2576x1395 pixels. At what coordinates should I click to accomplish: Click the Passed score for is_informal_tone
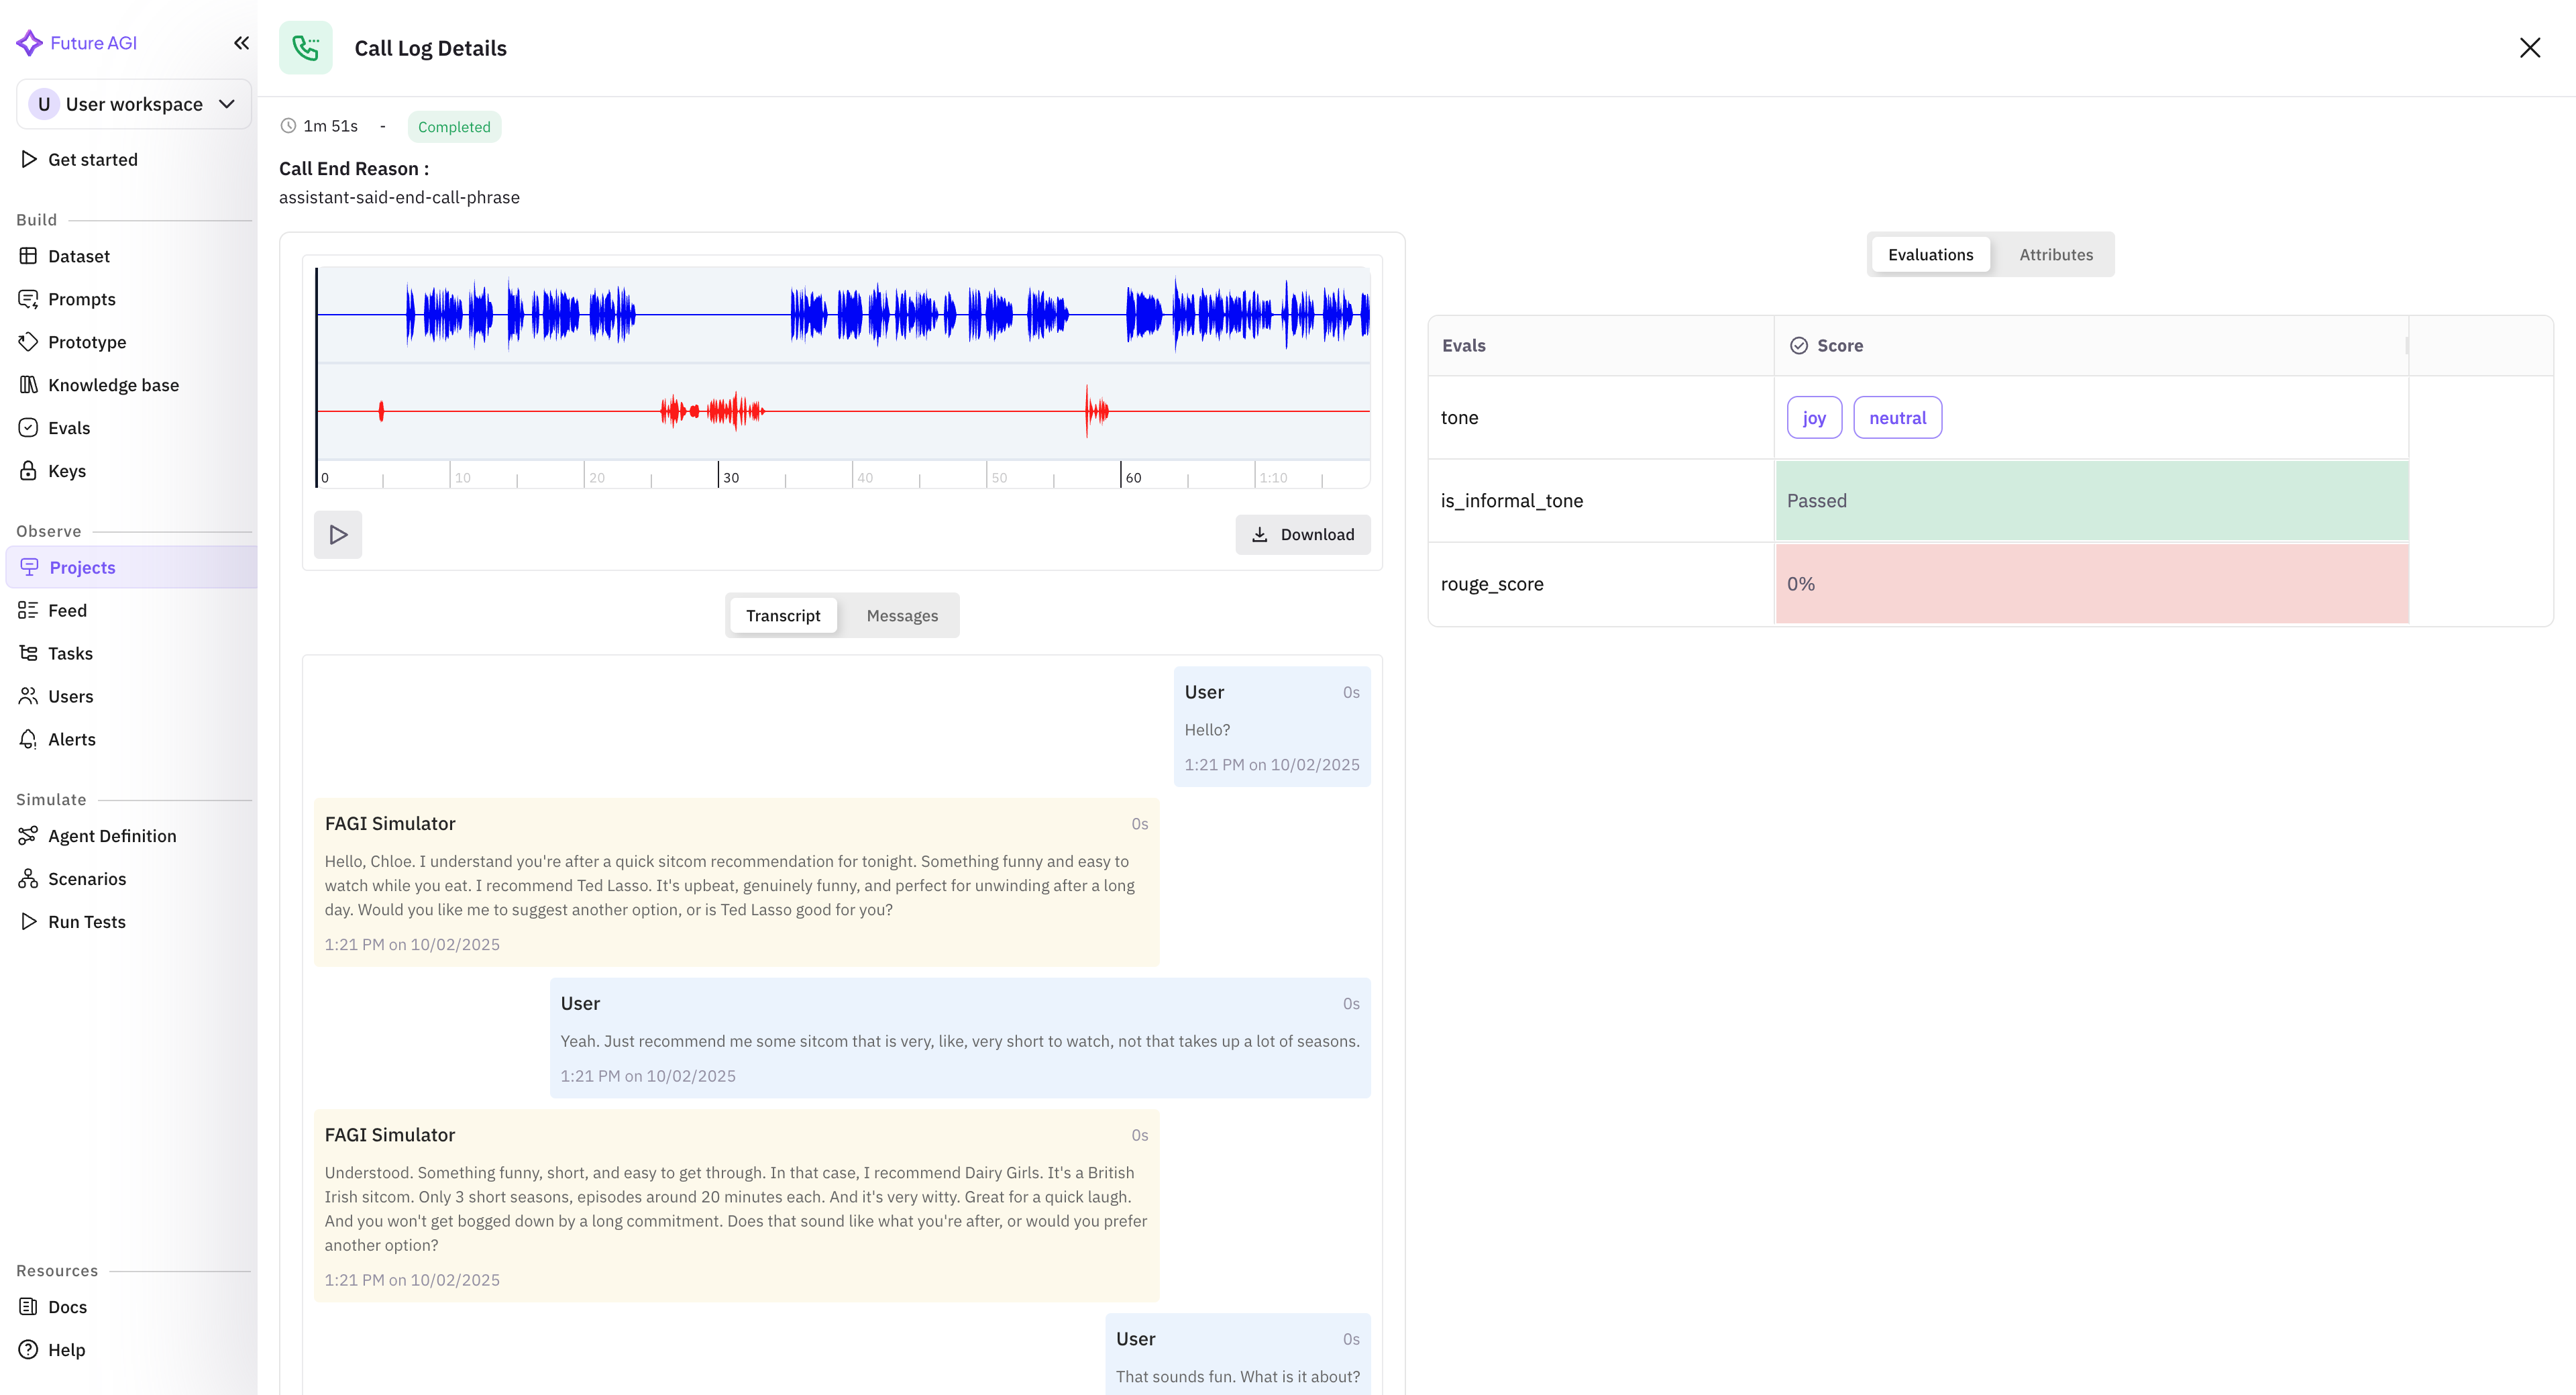pos(2092,501)
